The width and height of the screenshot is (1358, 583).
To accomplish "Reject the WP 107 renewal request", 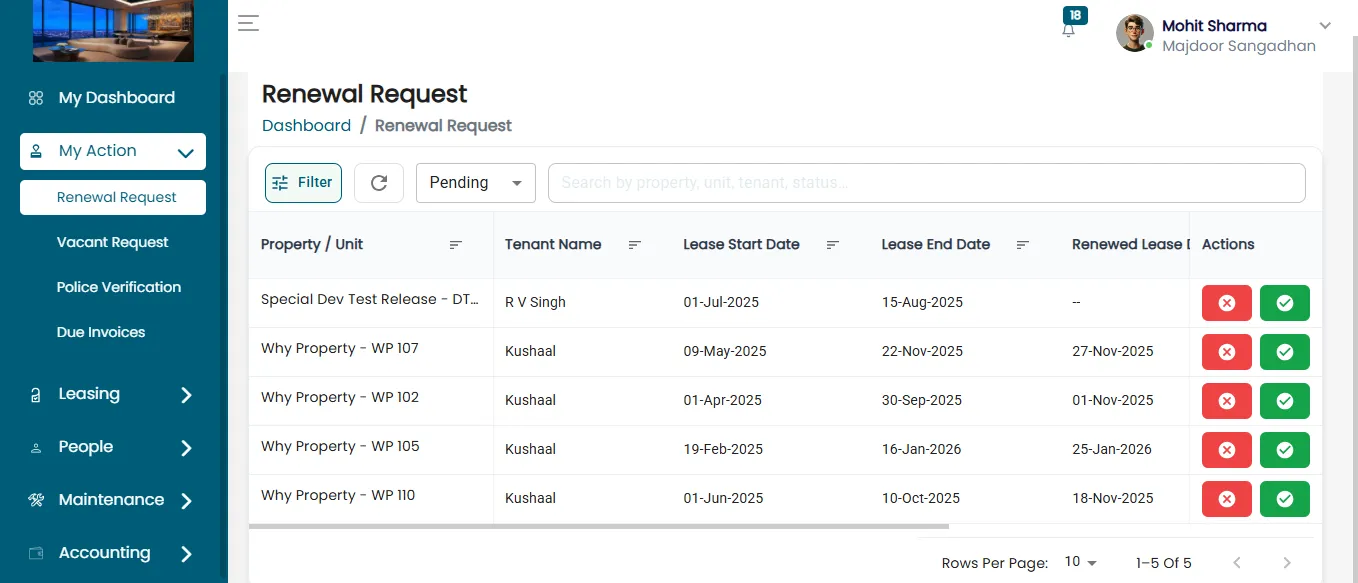I will click(x=1227, y=352).
